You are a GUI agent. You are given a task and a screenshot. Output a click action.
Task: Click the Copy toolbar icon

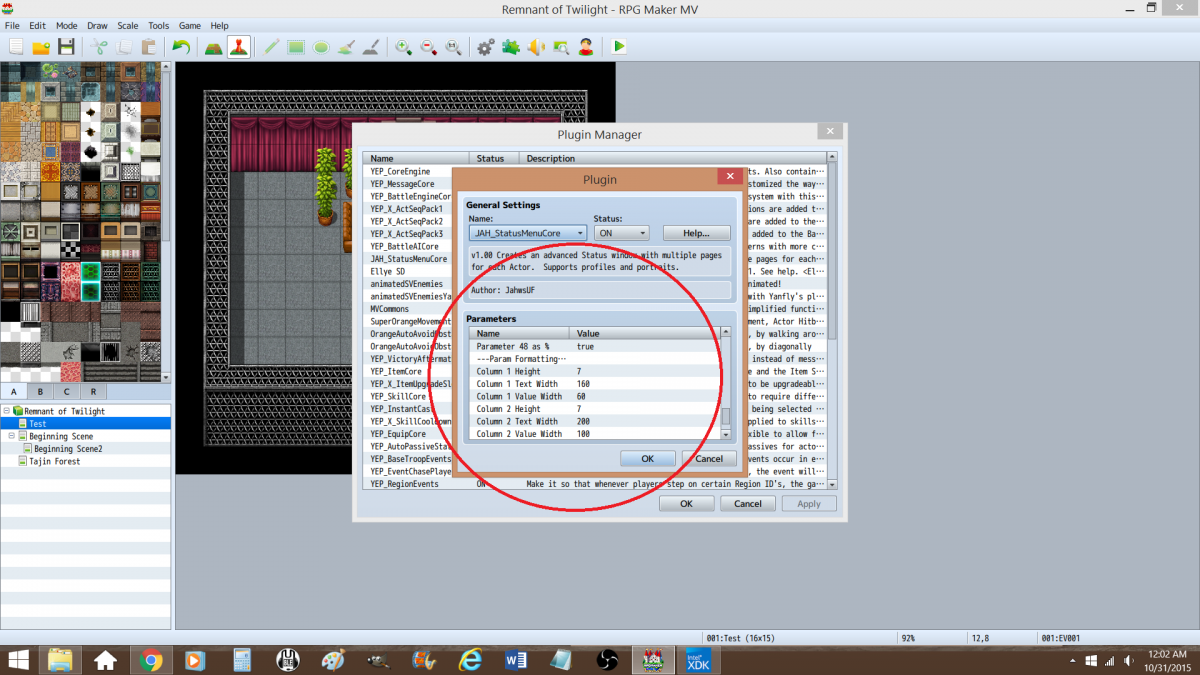(x=124, y=47)
